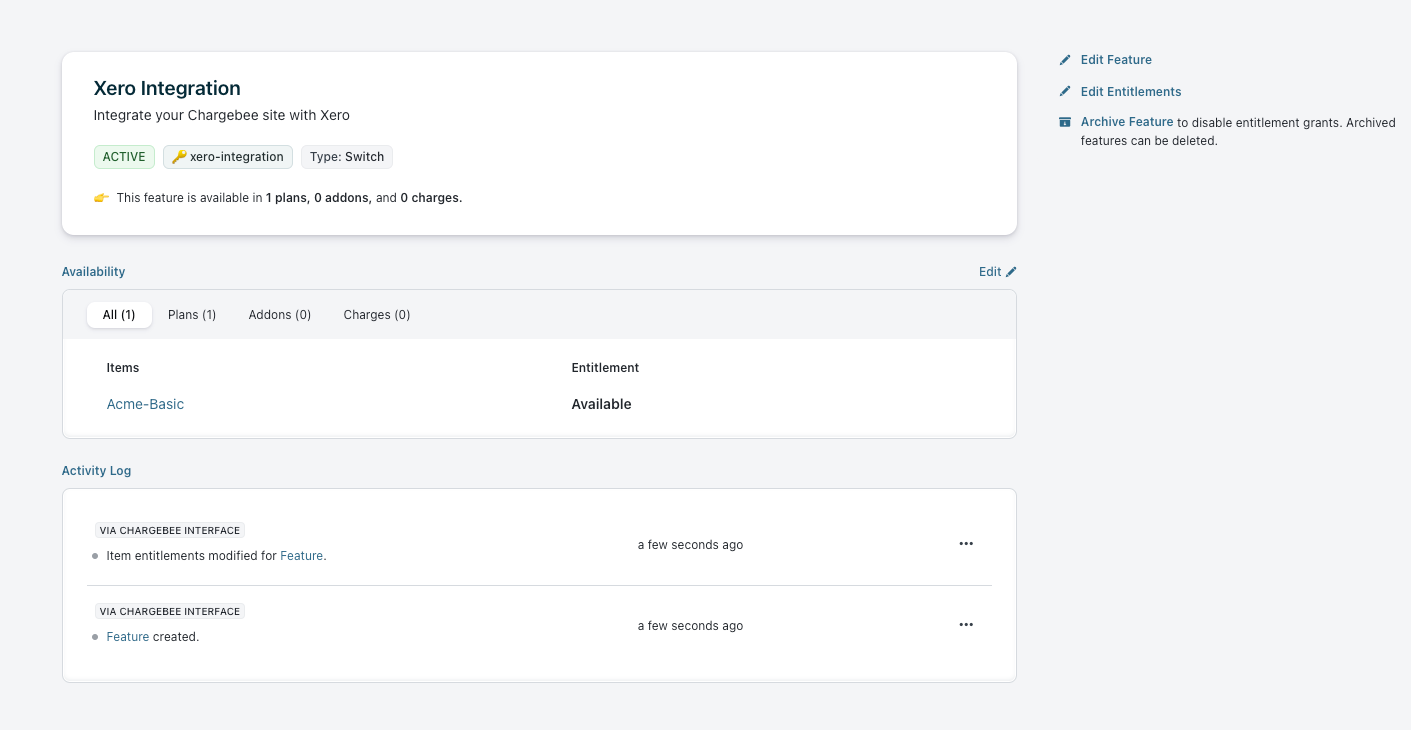Open the Acme-Basic item link
The width and height of the screenshot is (1411, 730).
click(x=145, y=404)
